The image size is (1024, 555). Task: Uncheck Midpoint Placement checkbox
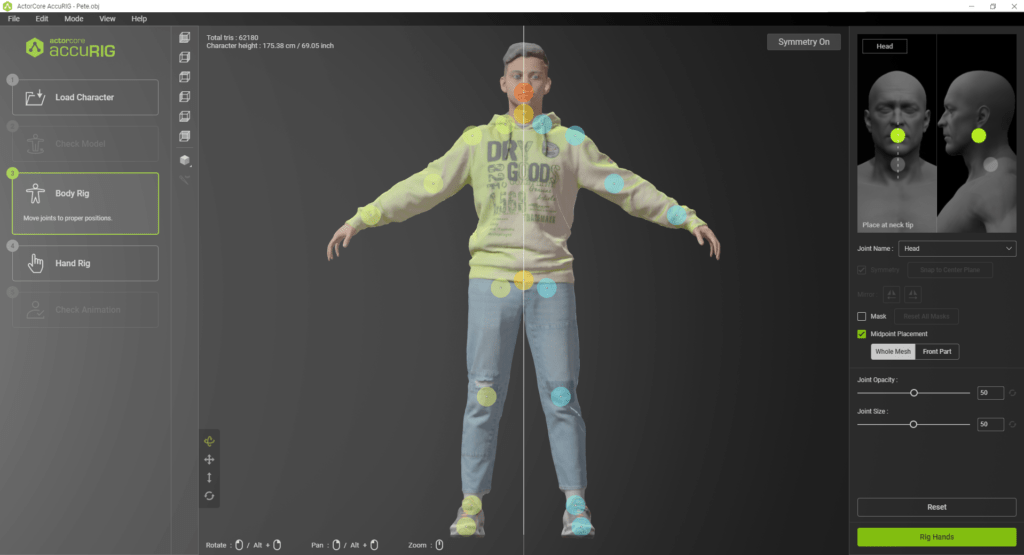(861, 334)
